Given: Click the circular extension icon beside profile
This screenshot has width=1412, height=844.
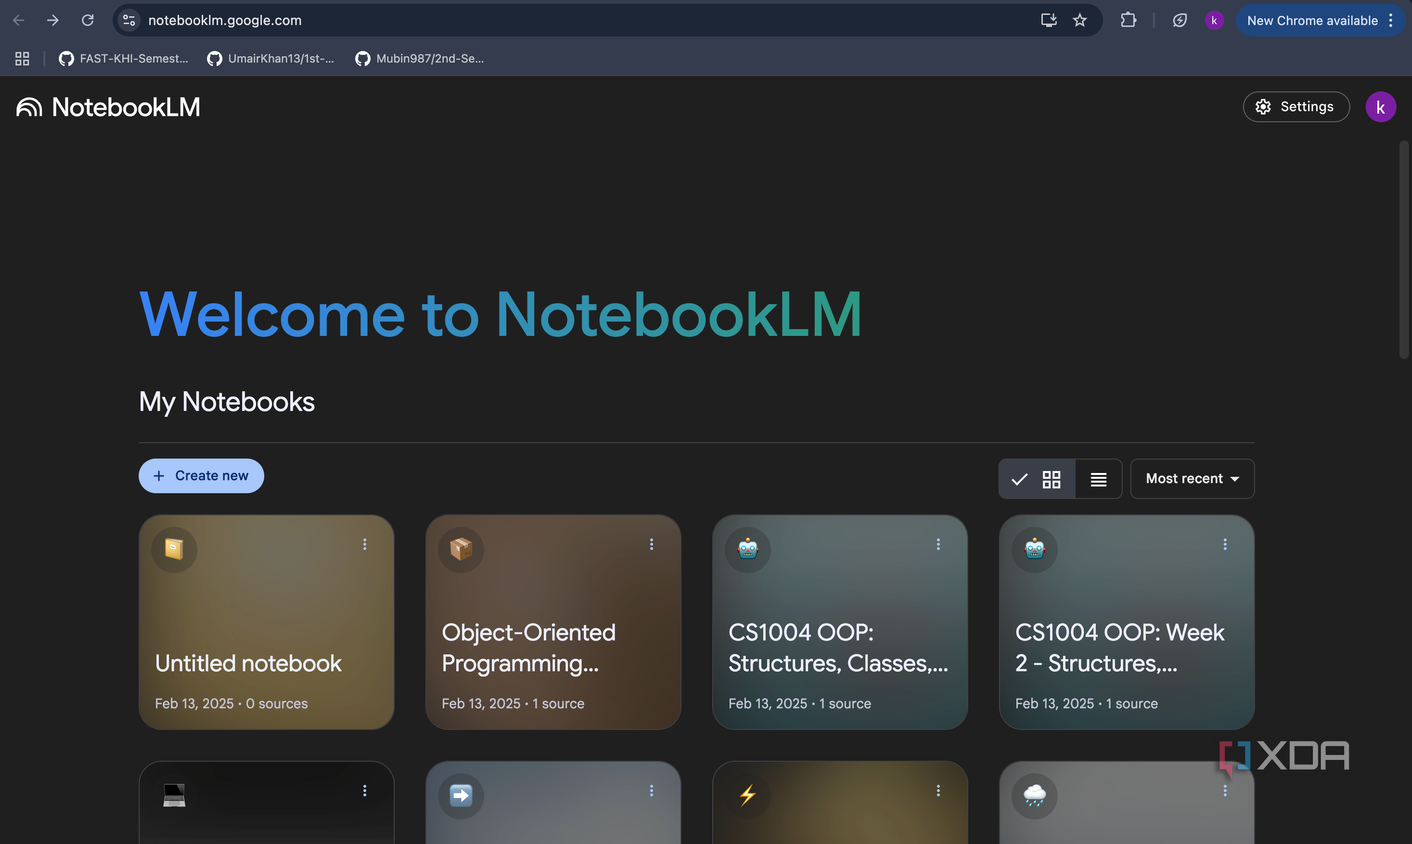Looking at the screenshot, I should tap(1180, 20).
